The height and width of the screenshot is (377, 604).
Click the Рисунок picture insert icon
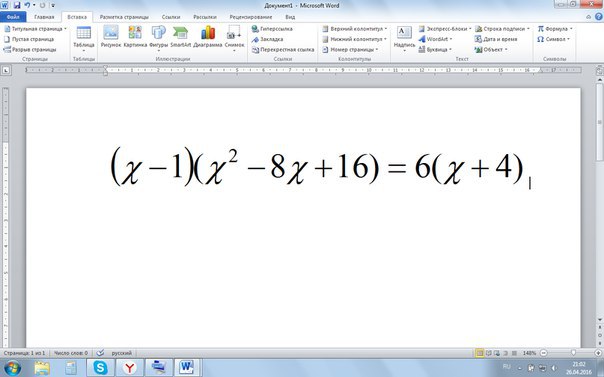point(111,37)
